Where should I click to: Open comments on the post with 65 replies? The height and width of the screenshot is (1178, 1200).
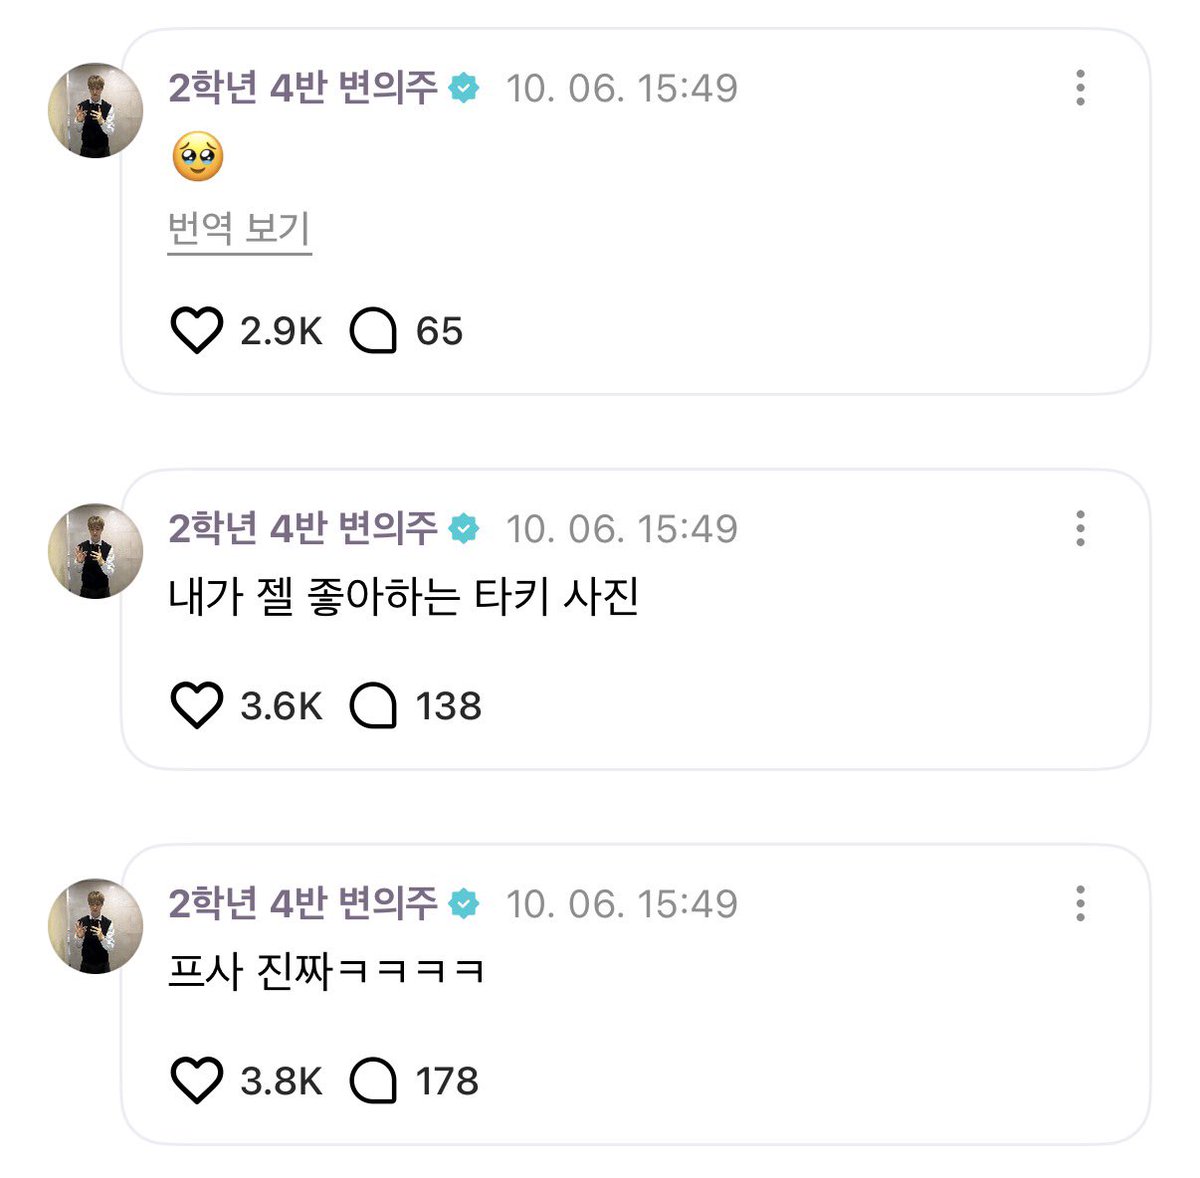click(x=373, y=332)
